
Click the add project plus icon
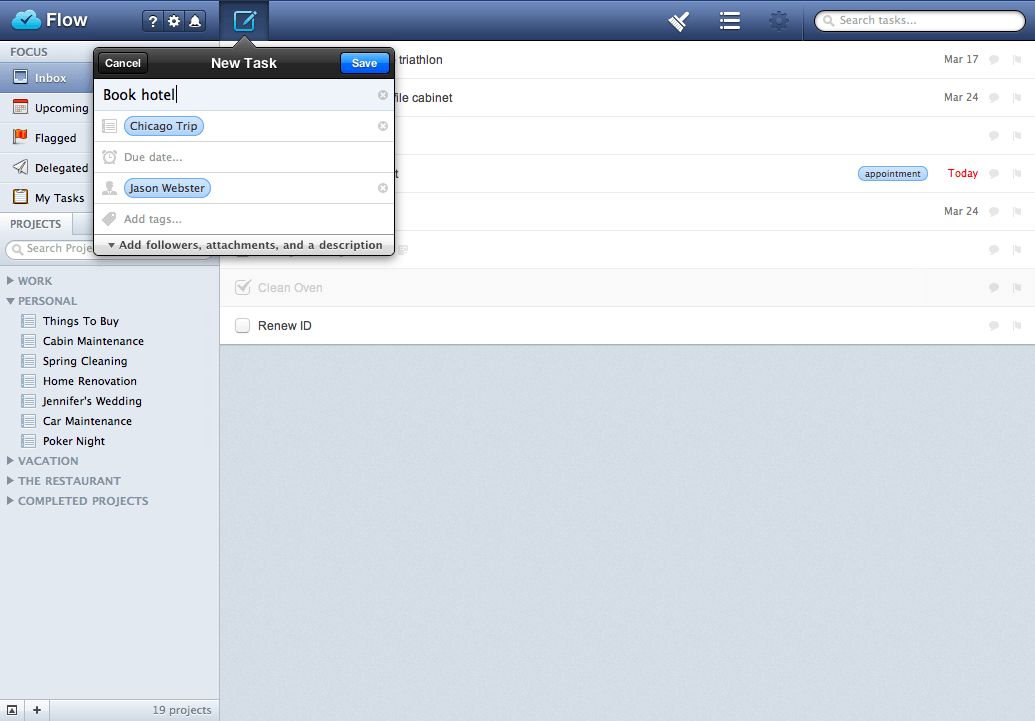pos(37,710)
